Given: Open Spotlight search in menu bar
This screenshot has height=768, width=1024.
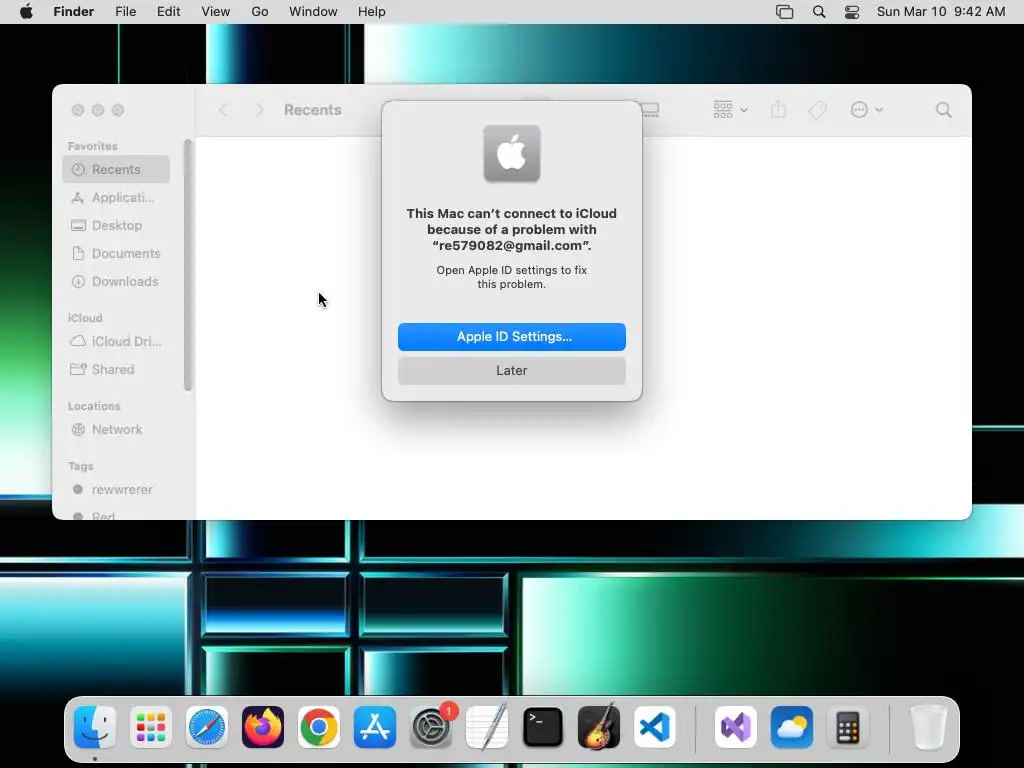Looking at the screenshot, I should 819,12.
